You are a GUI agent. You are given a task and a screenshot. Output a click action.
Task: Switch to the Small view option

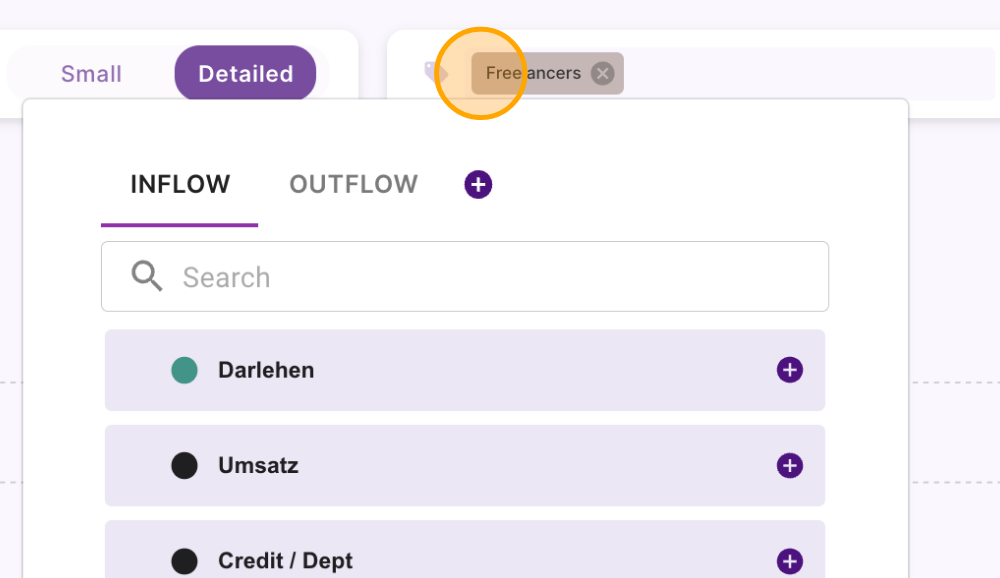91,74
